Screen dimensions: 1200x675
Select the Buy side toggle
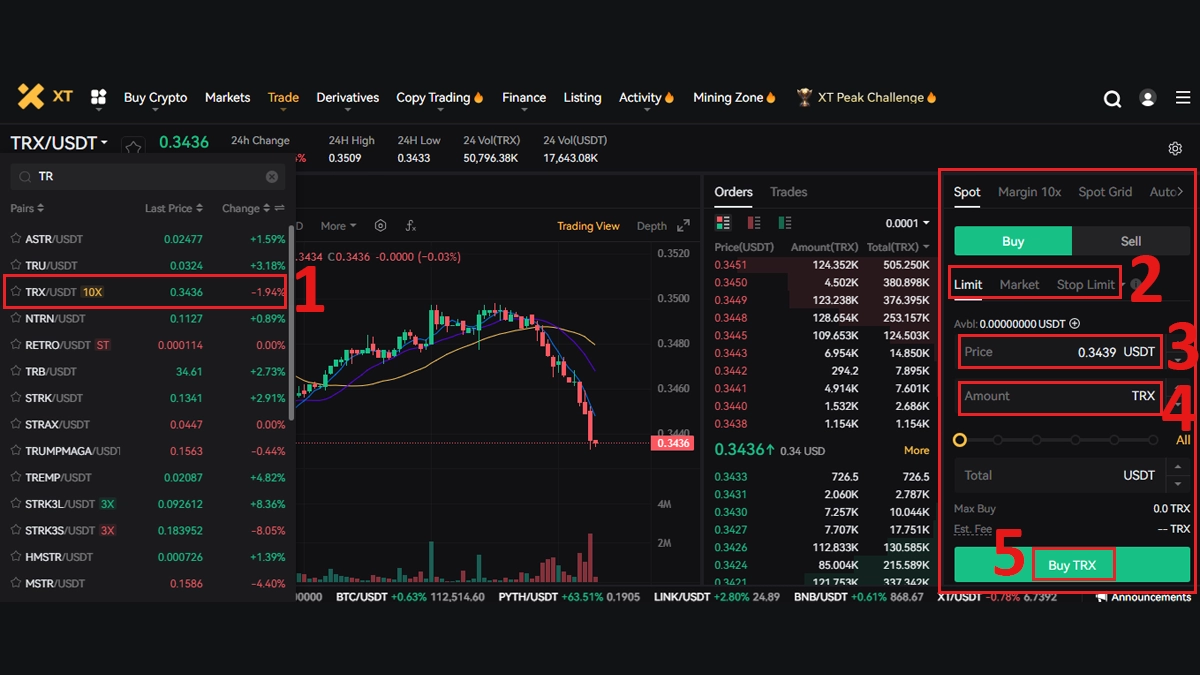pyautogui.click(x=1013, y=241)
